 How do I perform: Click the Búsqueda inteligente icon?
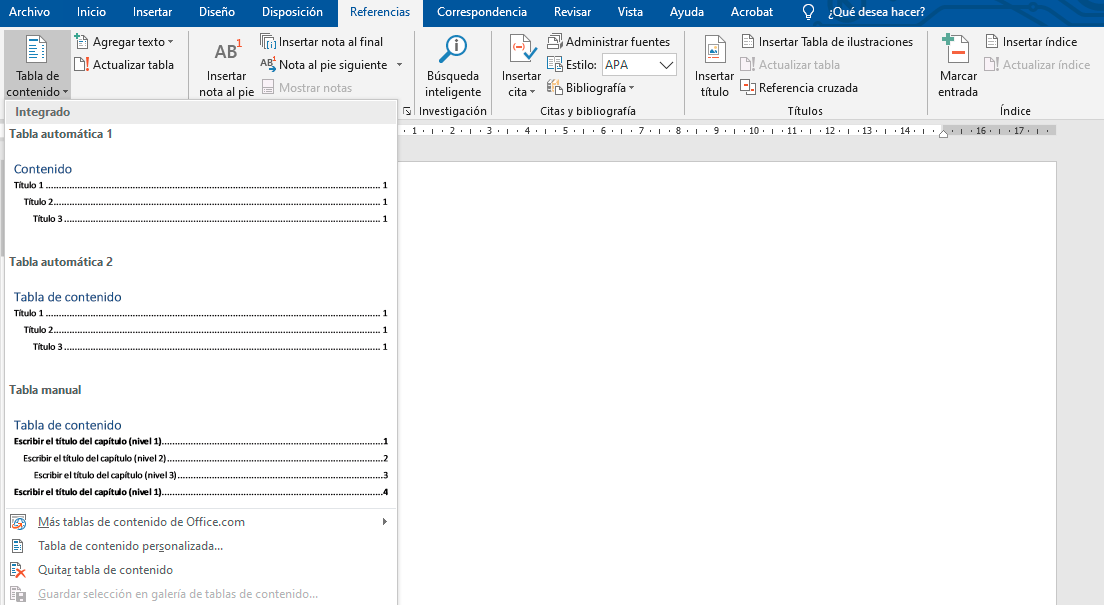(x=453, y=50)
